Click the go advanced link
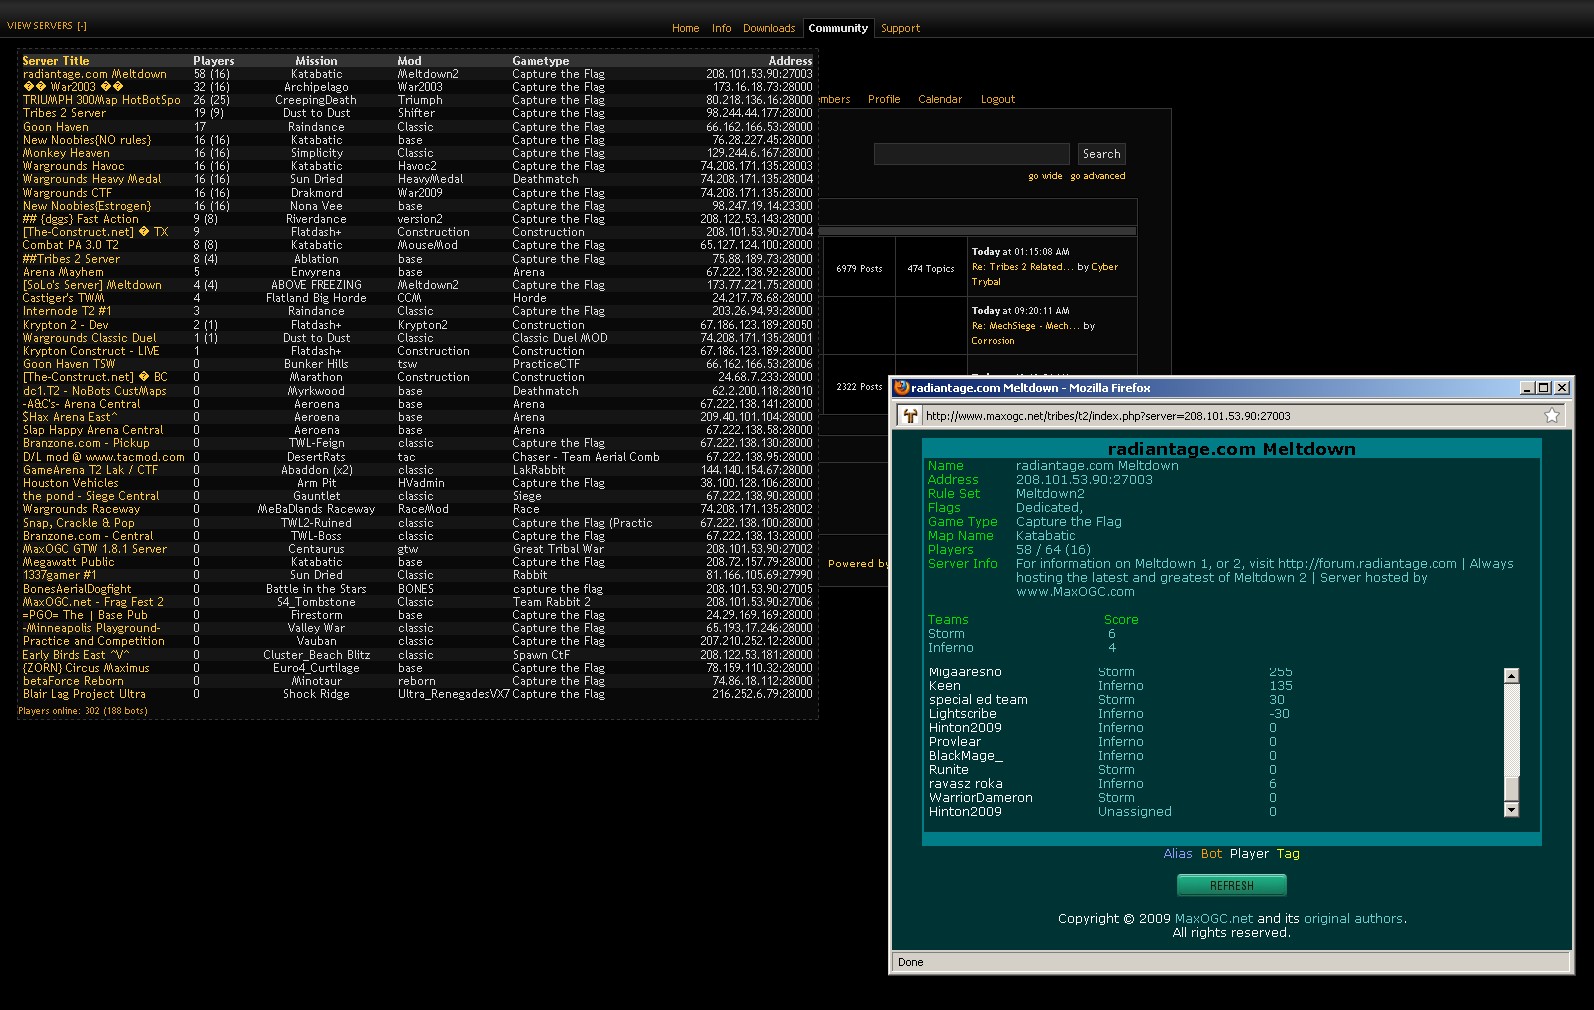This screenshot has width=1594, height=1010. 1097,176
